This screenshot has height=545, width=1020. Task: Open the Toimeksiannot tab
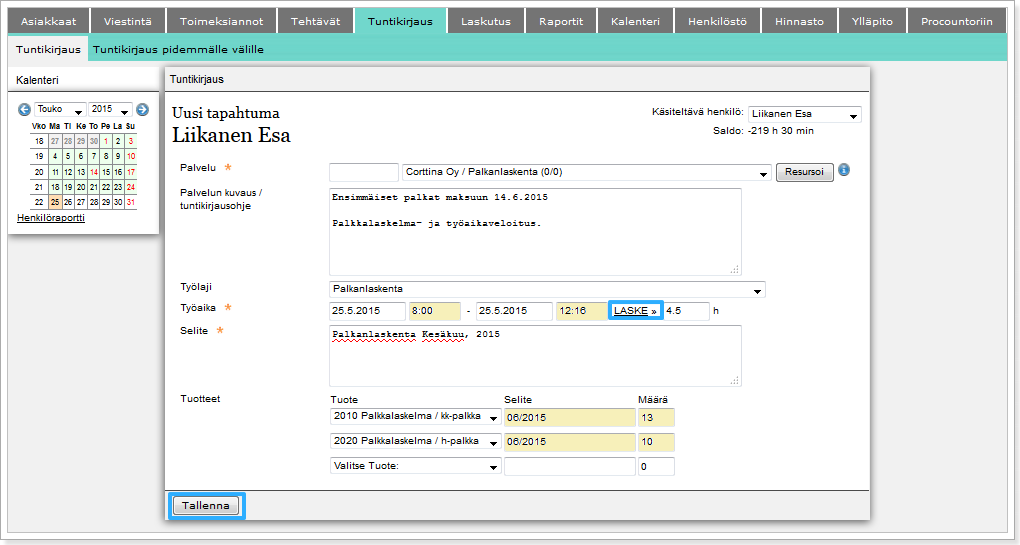(222, 21)
